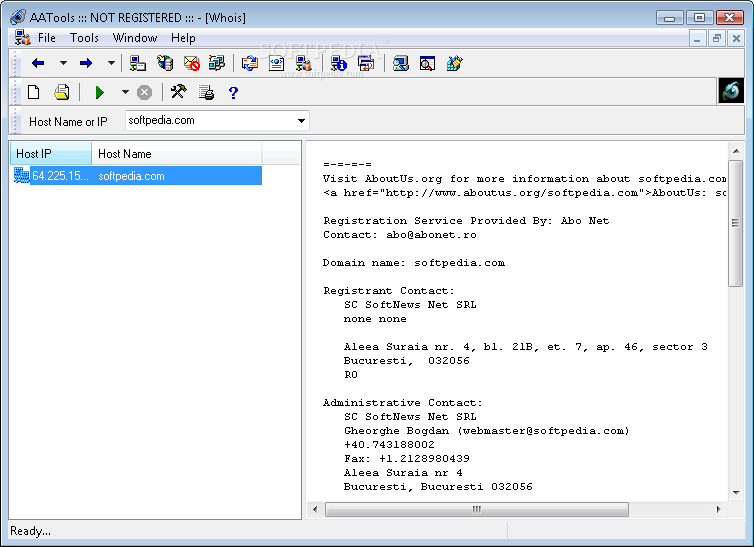Screen dimensions: 754x547
Task: Click the AATools icon in the menu bar
Action: (x=22, y=37)
